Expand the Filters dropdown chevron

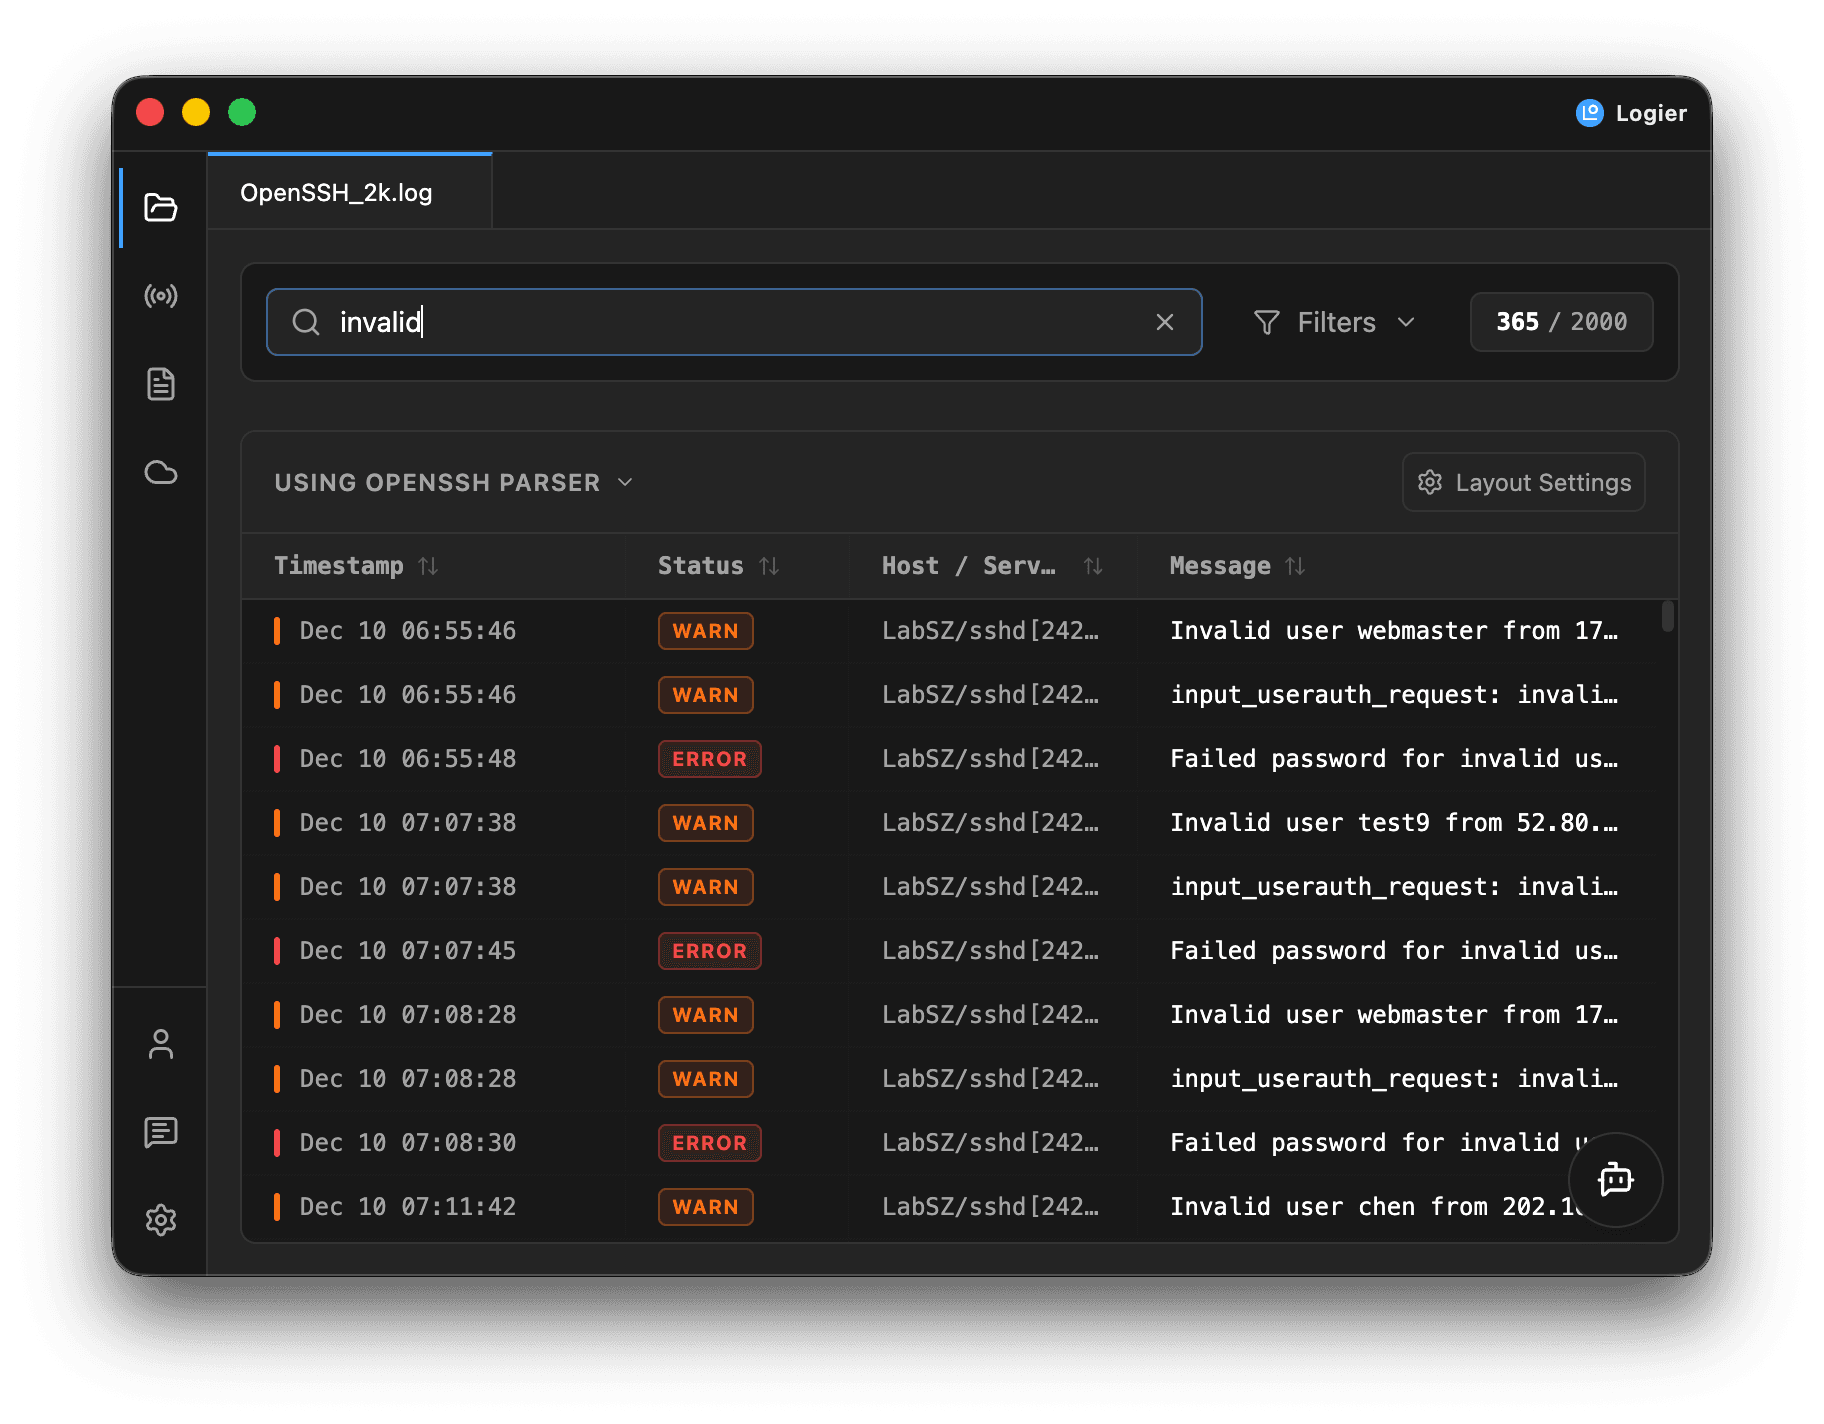pos(1406,322)
